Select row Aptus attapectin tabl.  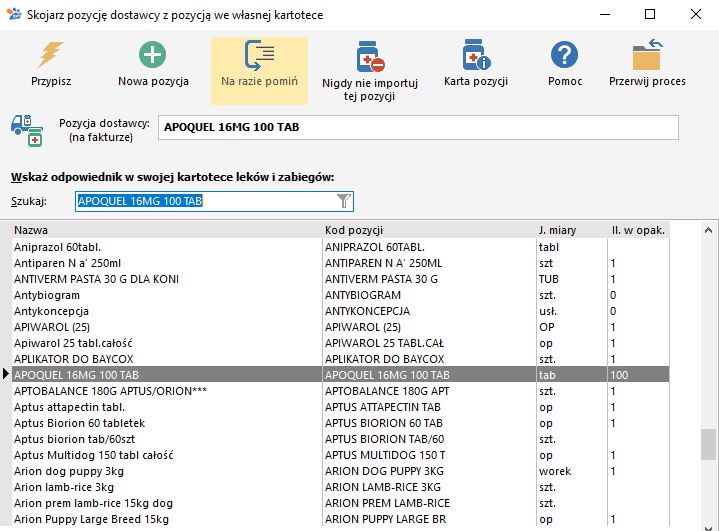[x=340, y=407]
